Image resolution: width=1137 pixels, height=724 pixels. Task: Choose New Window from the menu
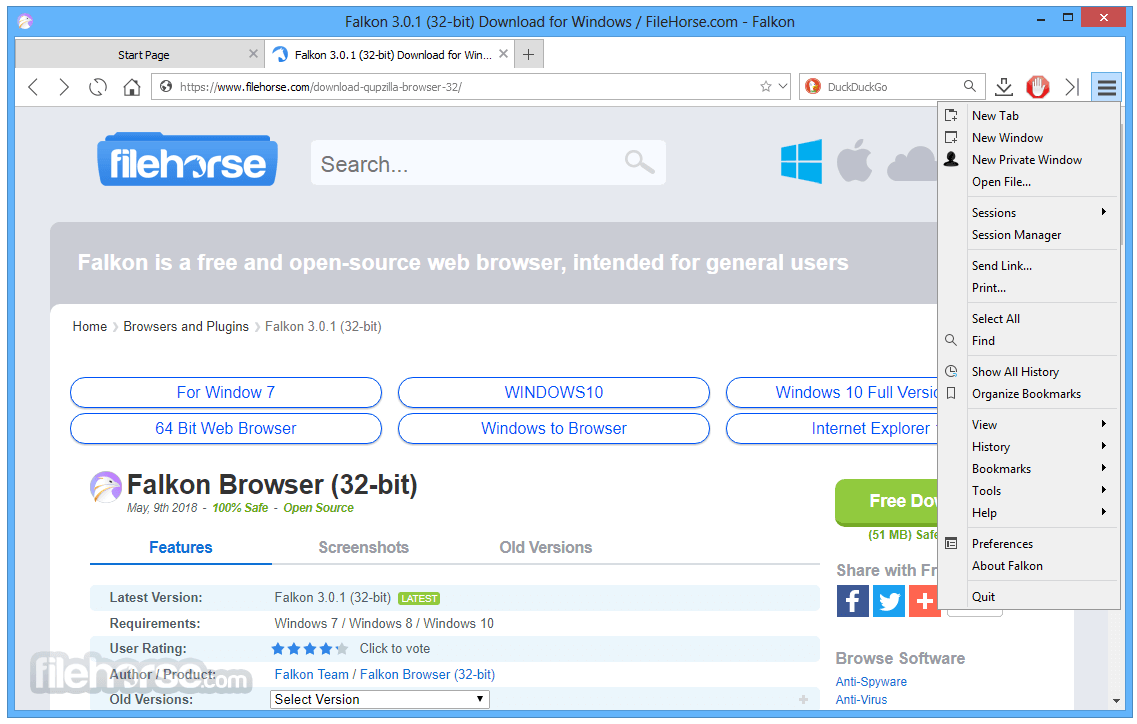(x=1029, y=138)
